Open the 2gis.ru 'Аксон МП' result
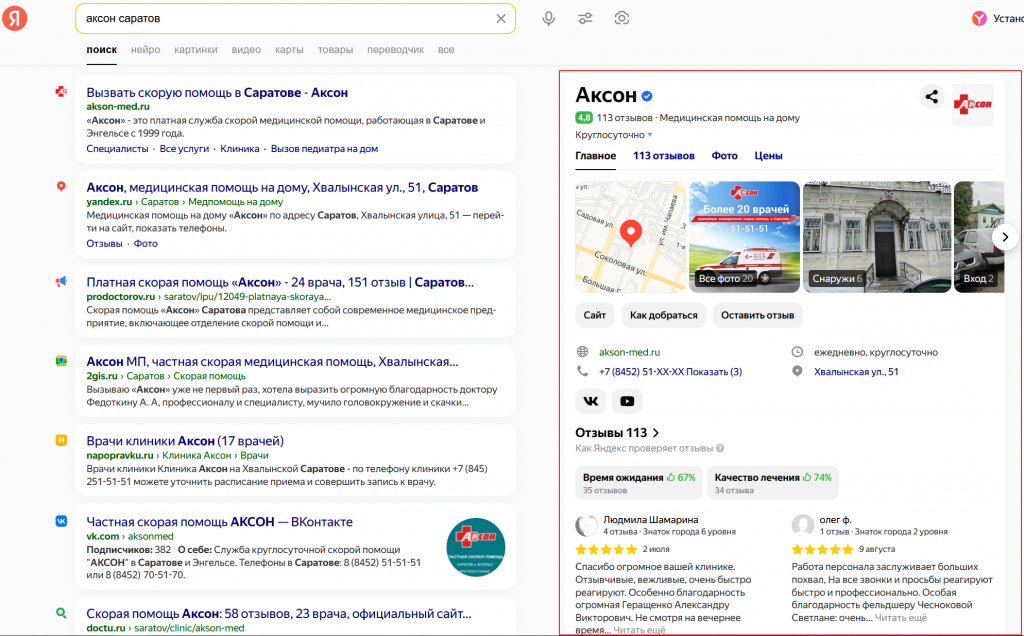Image resolution: width=1024 pixels, height=636 pixels. (x=272, y=362)
